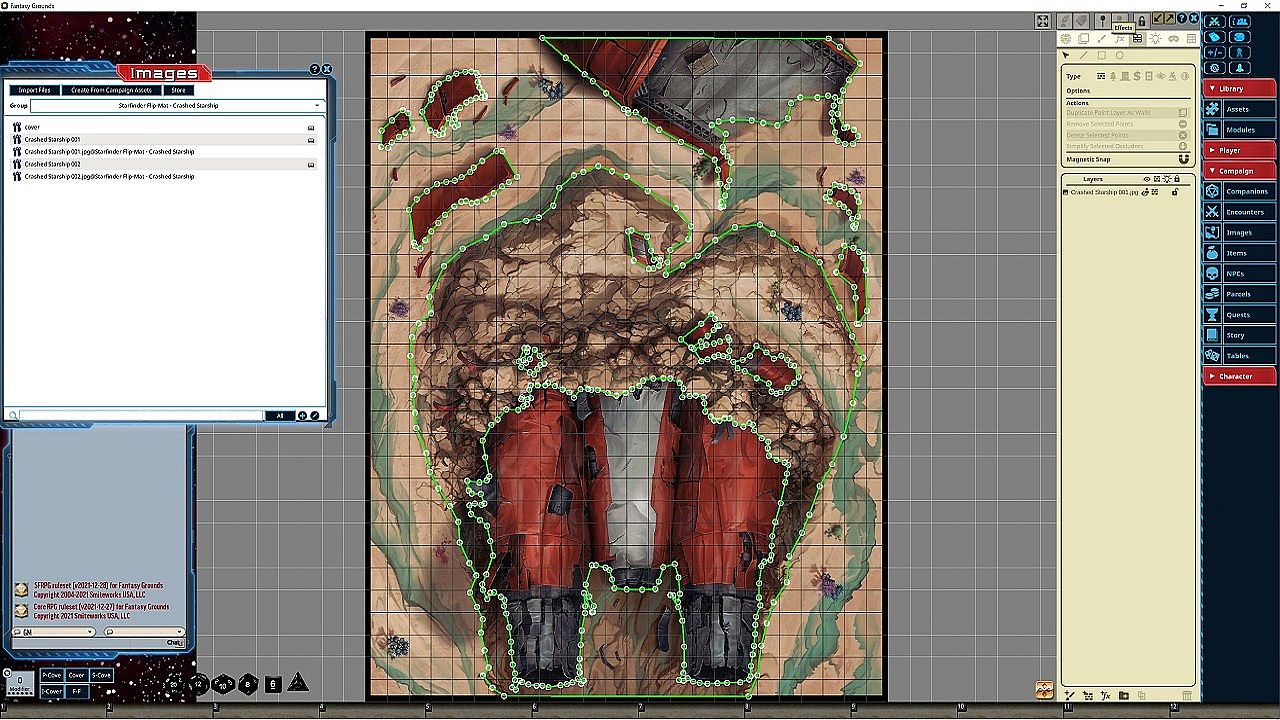Image resolution: width=1280 pixels, height=720 pixels.
Task: Collapse the Library sidebar section
Action: 1239,88
